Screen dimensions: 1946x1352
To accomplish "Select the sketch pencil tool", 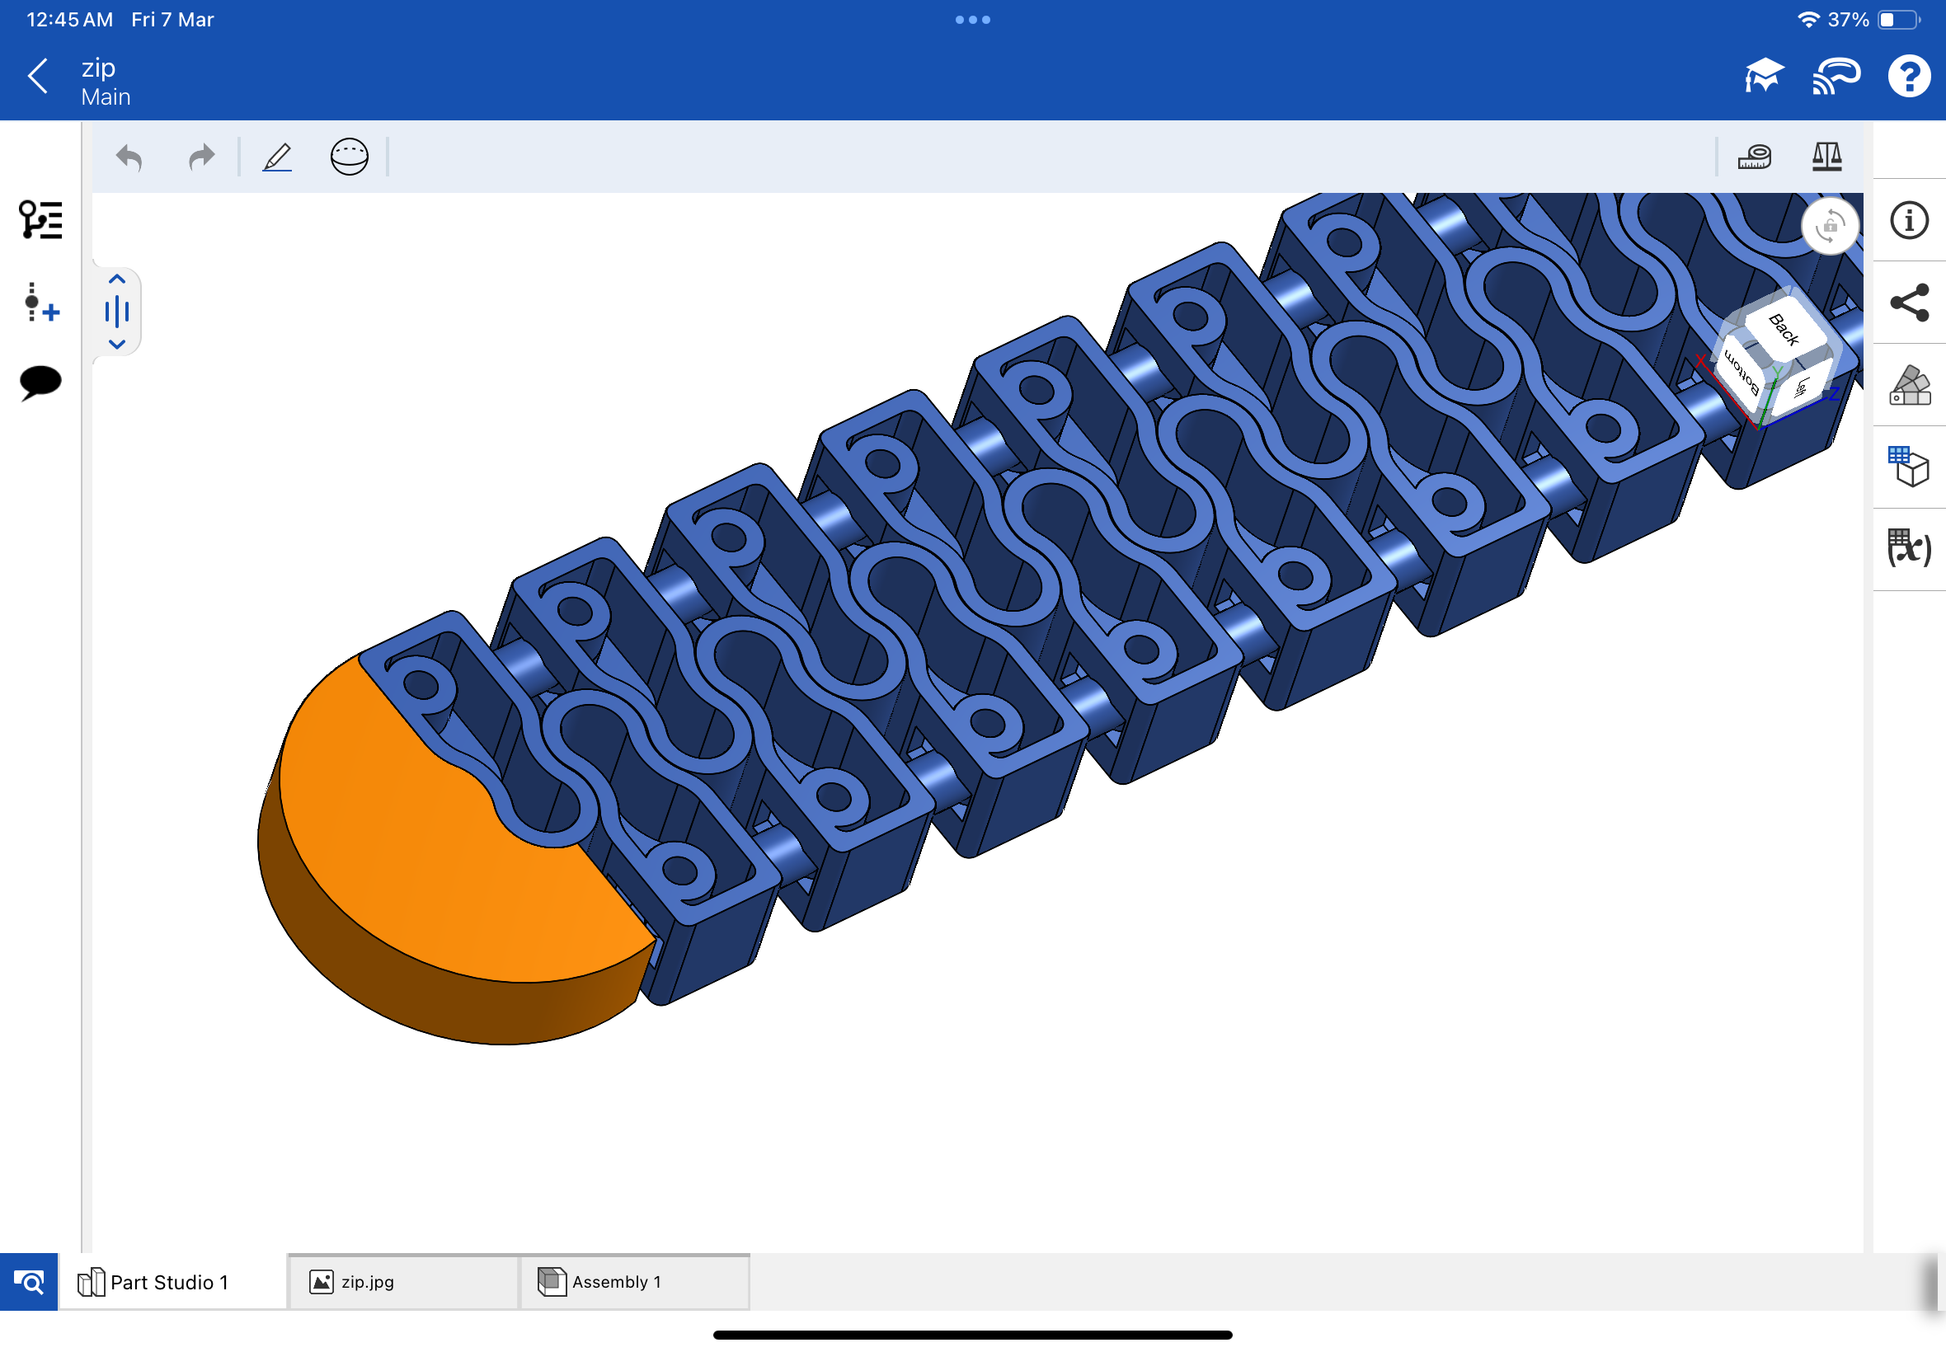I will (277, 157).
